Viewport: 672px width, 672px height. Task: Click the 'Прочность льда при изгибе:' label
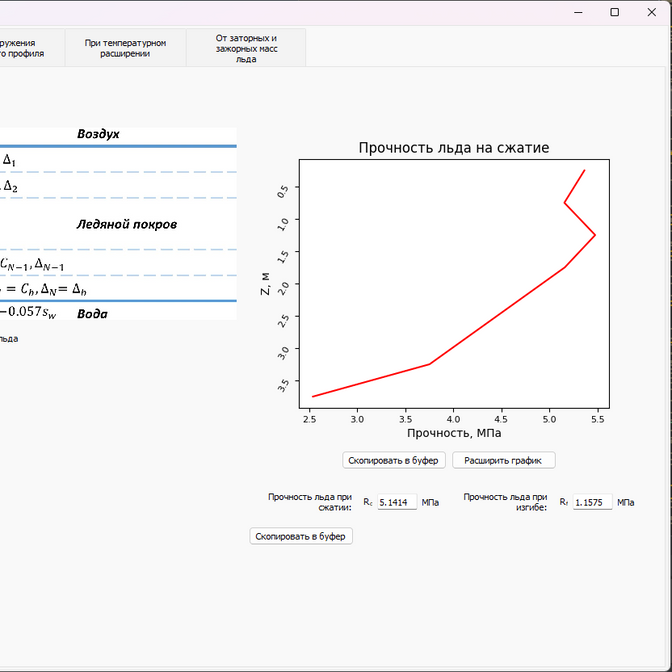pos(505,502)
